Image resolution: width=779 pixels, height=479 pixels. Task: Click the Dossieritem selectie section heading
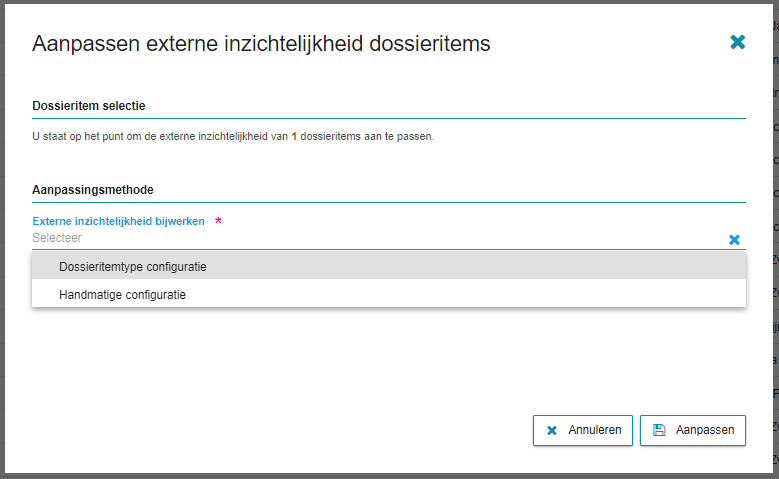[90, 106]
